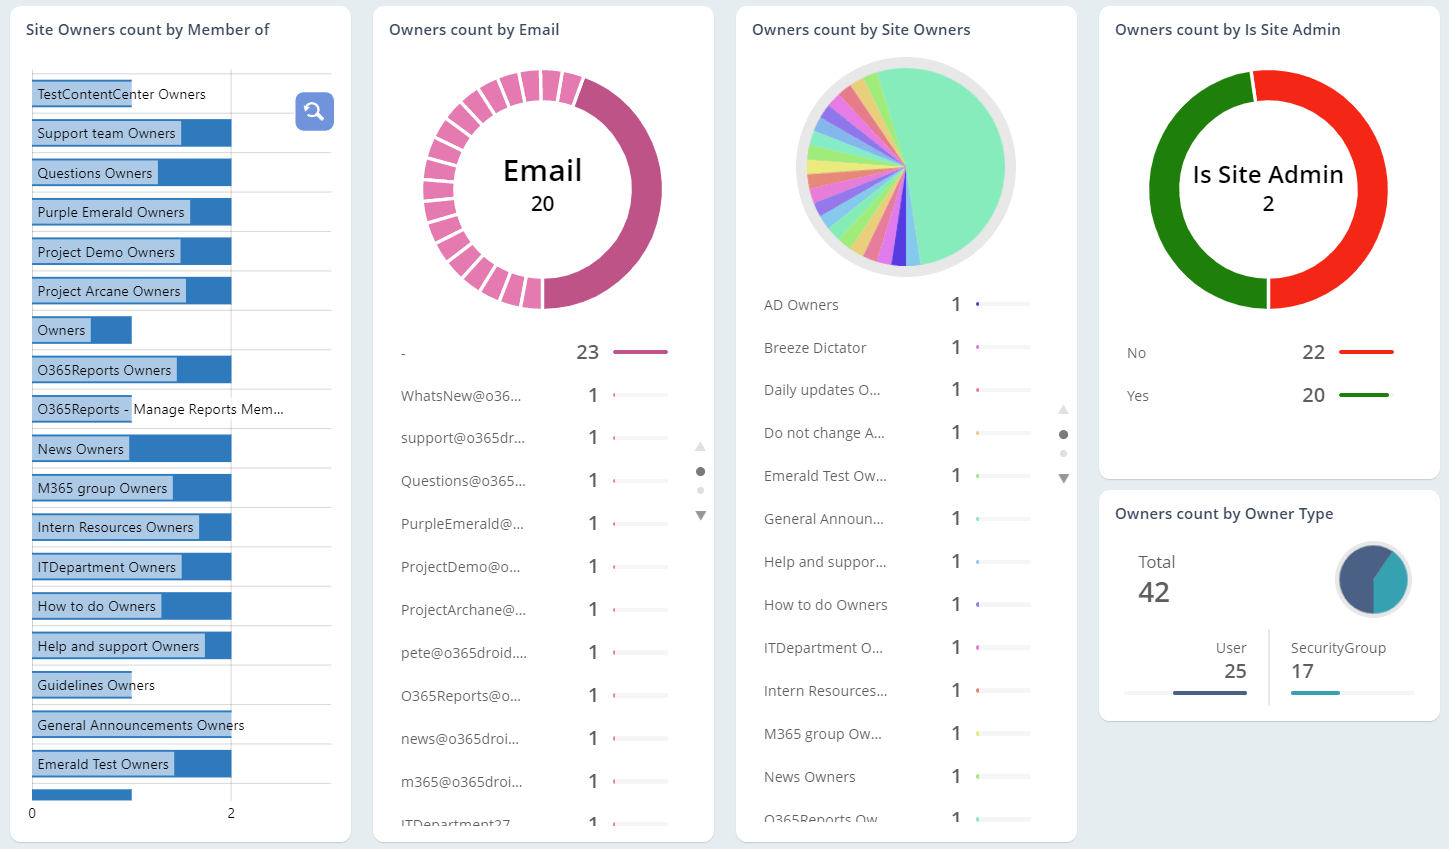Click the blue magnifying glass icon on Member of chart

(x=314, y=112)
